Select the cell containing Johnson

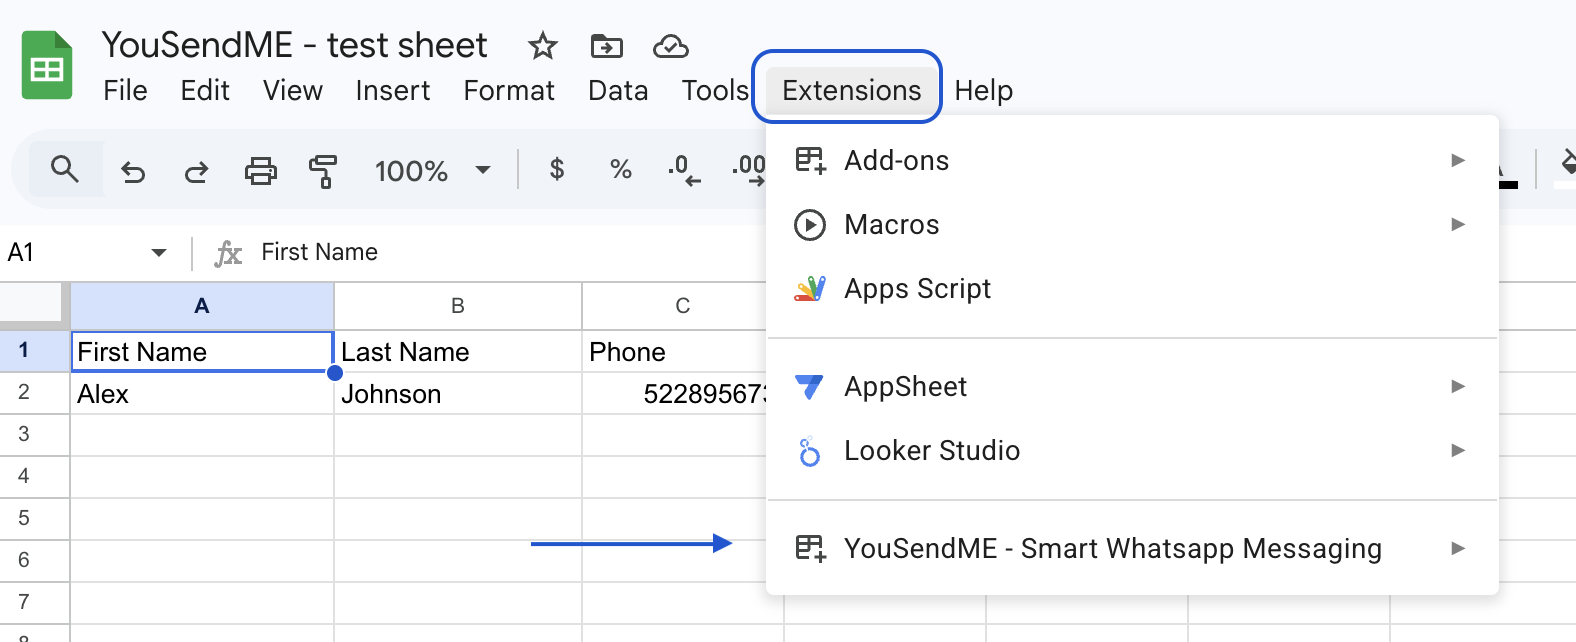coord(458,394)
